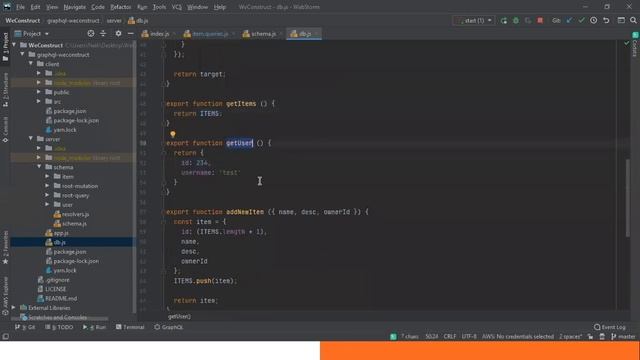Click the green Debug bug icon
The image size is (640, 360).
516,20
